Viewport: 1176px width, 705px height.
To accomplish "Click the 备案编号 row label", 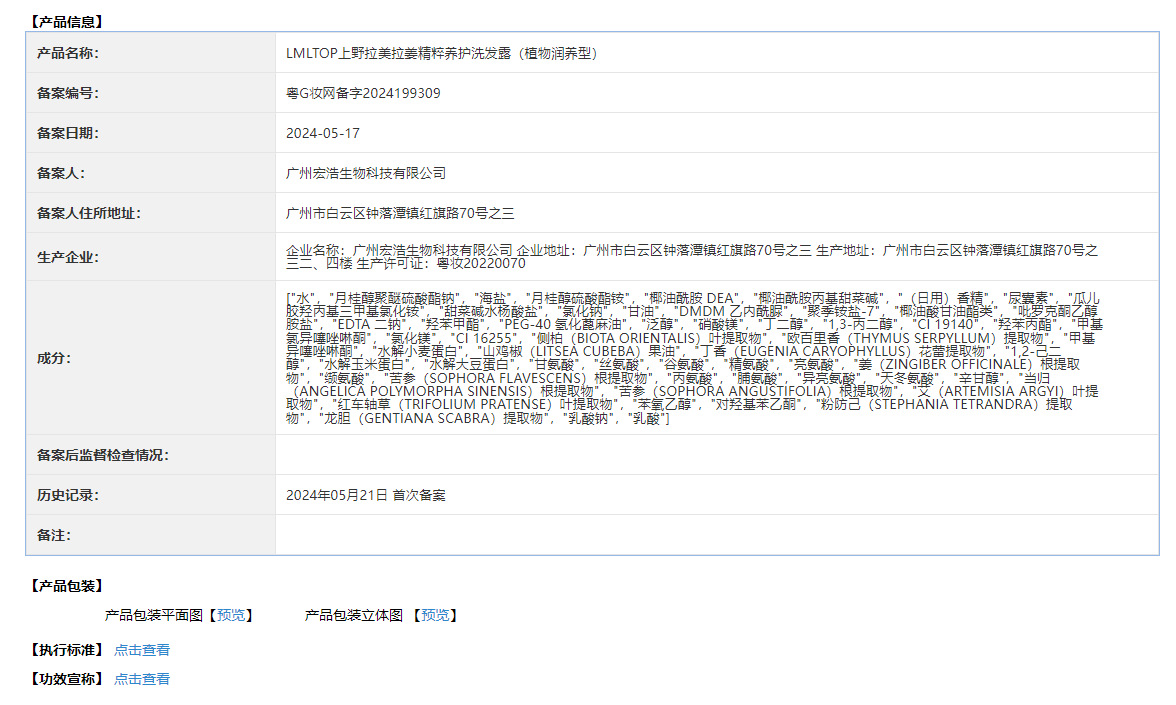I will [x=68, y=93].
